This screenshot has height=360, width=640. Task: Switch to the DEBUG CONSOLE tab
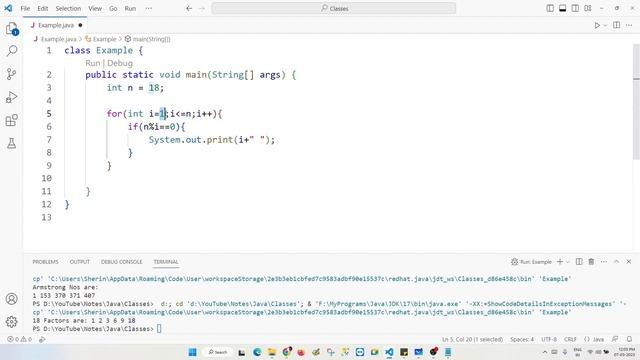[x=122, y=262]
